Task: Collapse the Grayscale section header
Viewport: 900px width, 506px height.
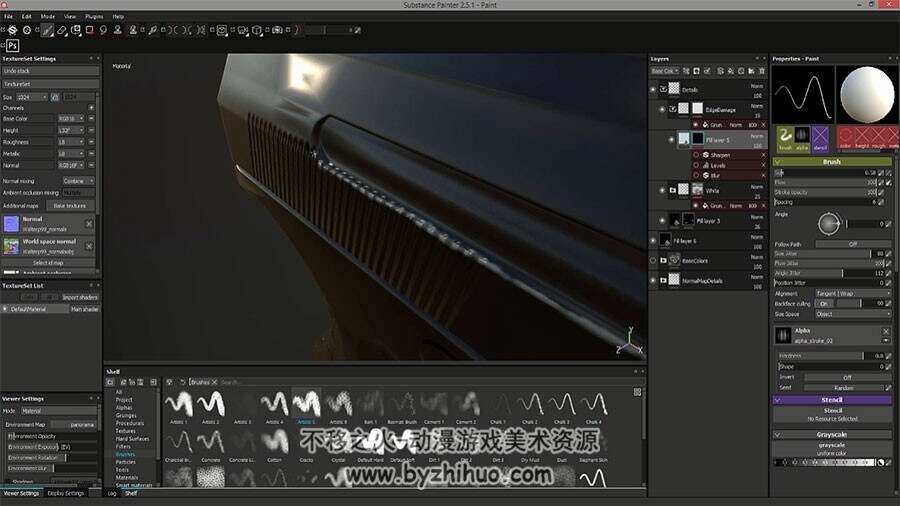Action: [832, 435]
